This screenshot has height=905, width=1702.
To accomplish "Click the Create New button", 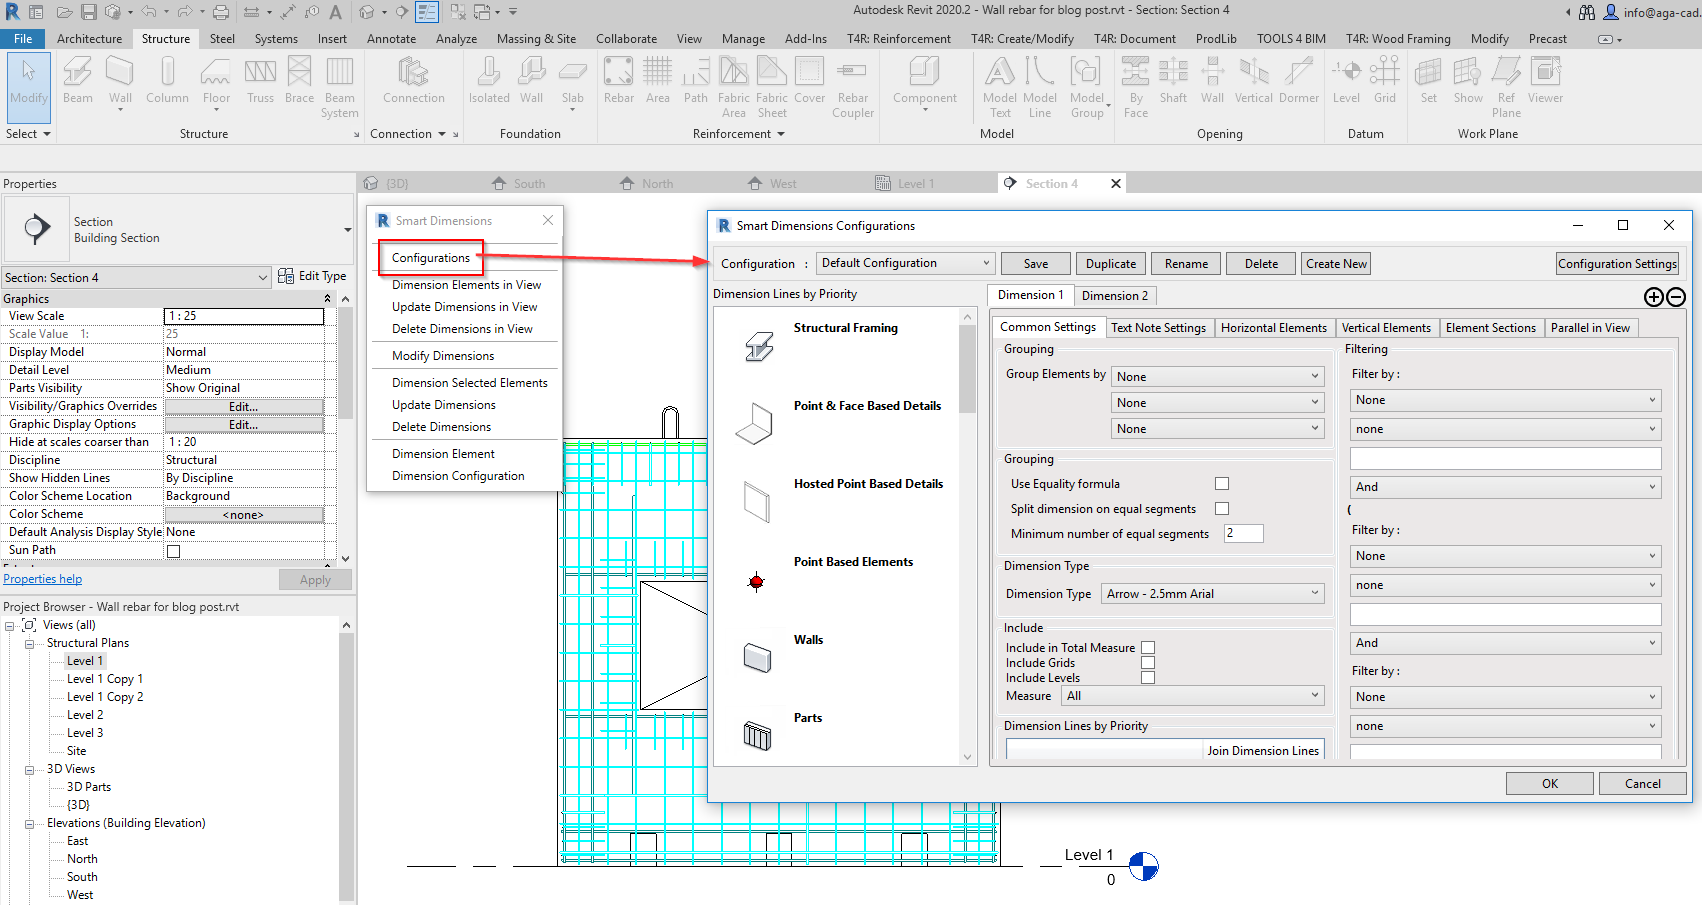I will [1336, 264].
